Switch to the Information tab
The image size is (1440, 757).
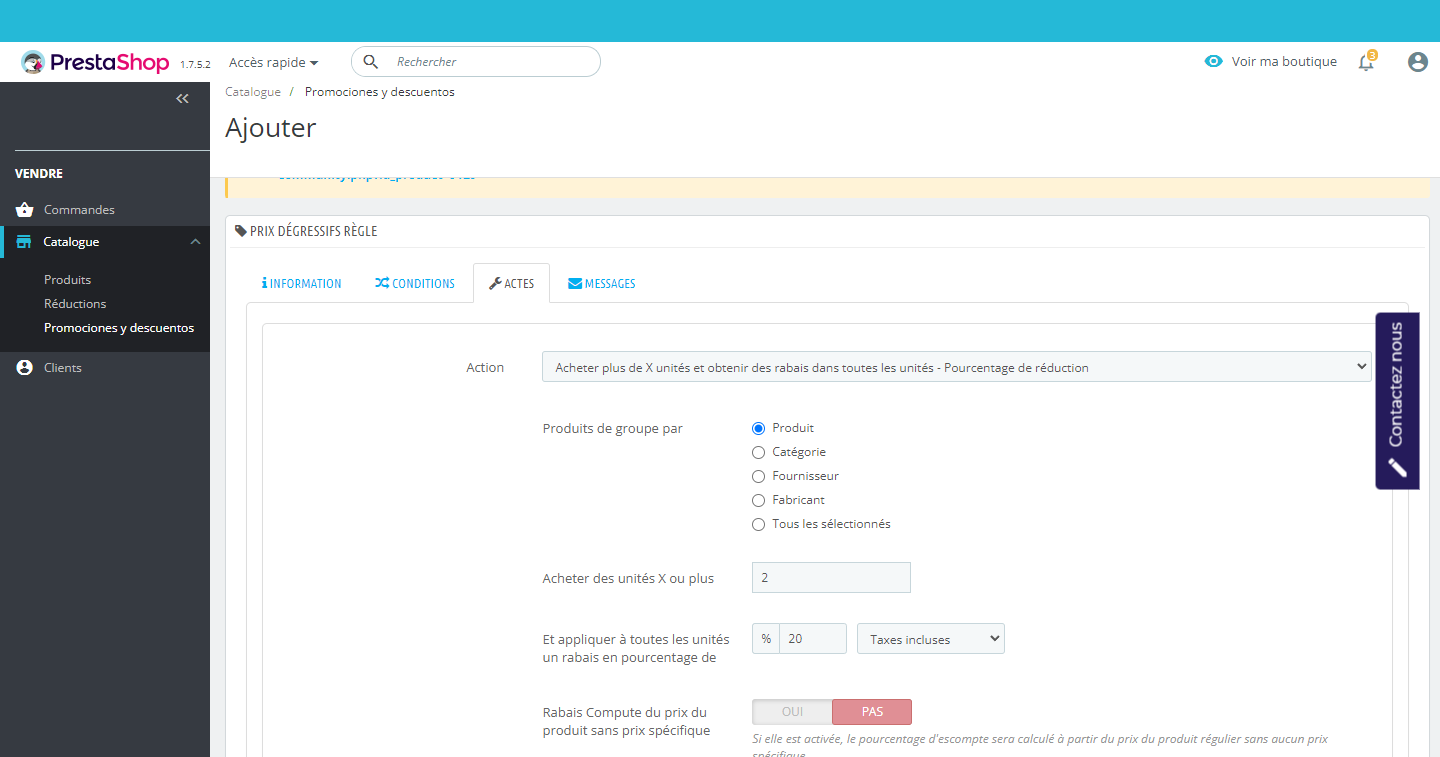(301, 284)
